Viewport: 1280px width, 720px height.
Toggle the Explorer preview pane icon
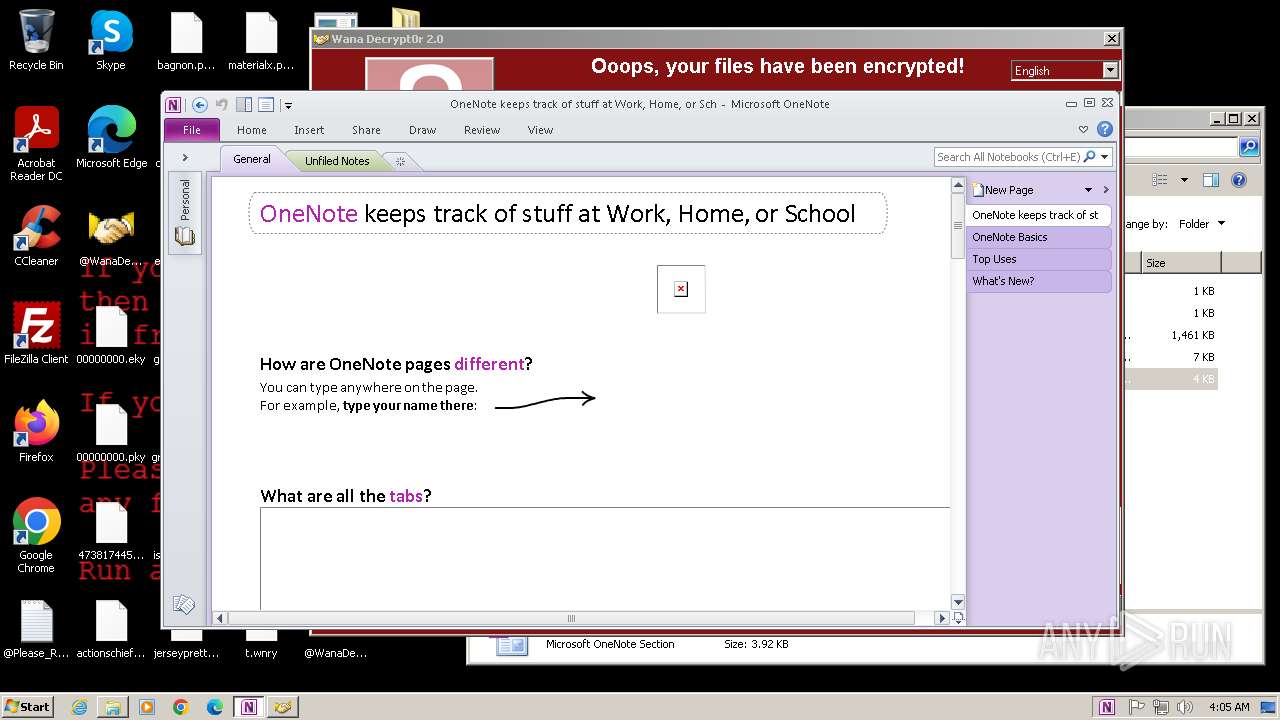coord(1211,180)
